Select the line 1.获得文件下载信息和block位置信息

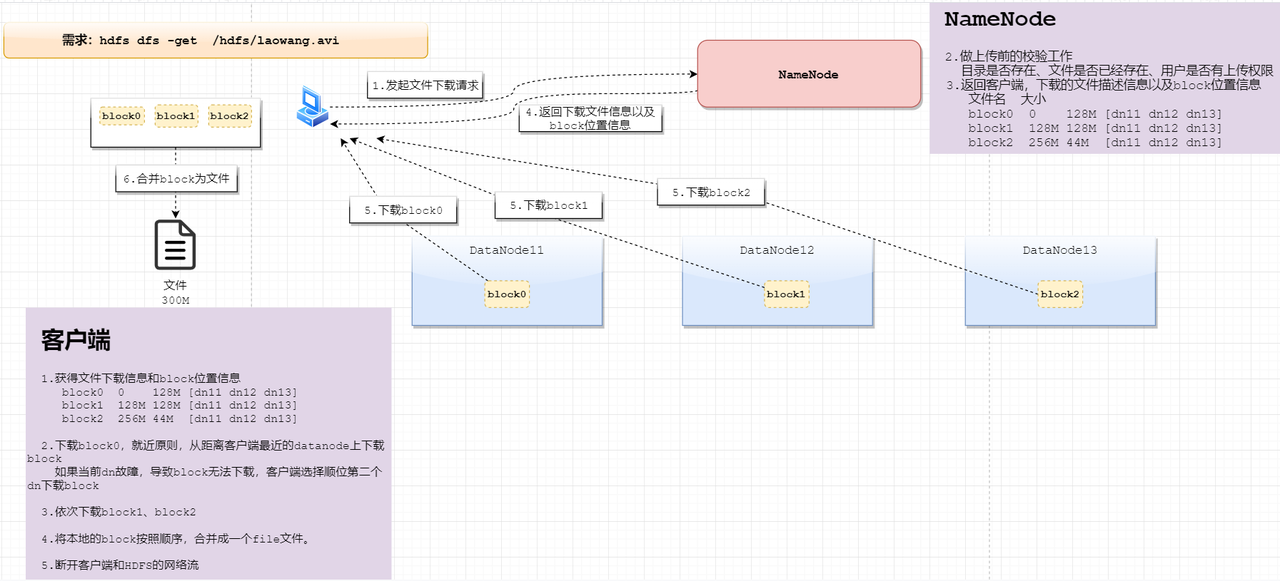(141, 378)
